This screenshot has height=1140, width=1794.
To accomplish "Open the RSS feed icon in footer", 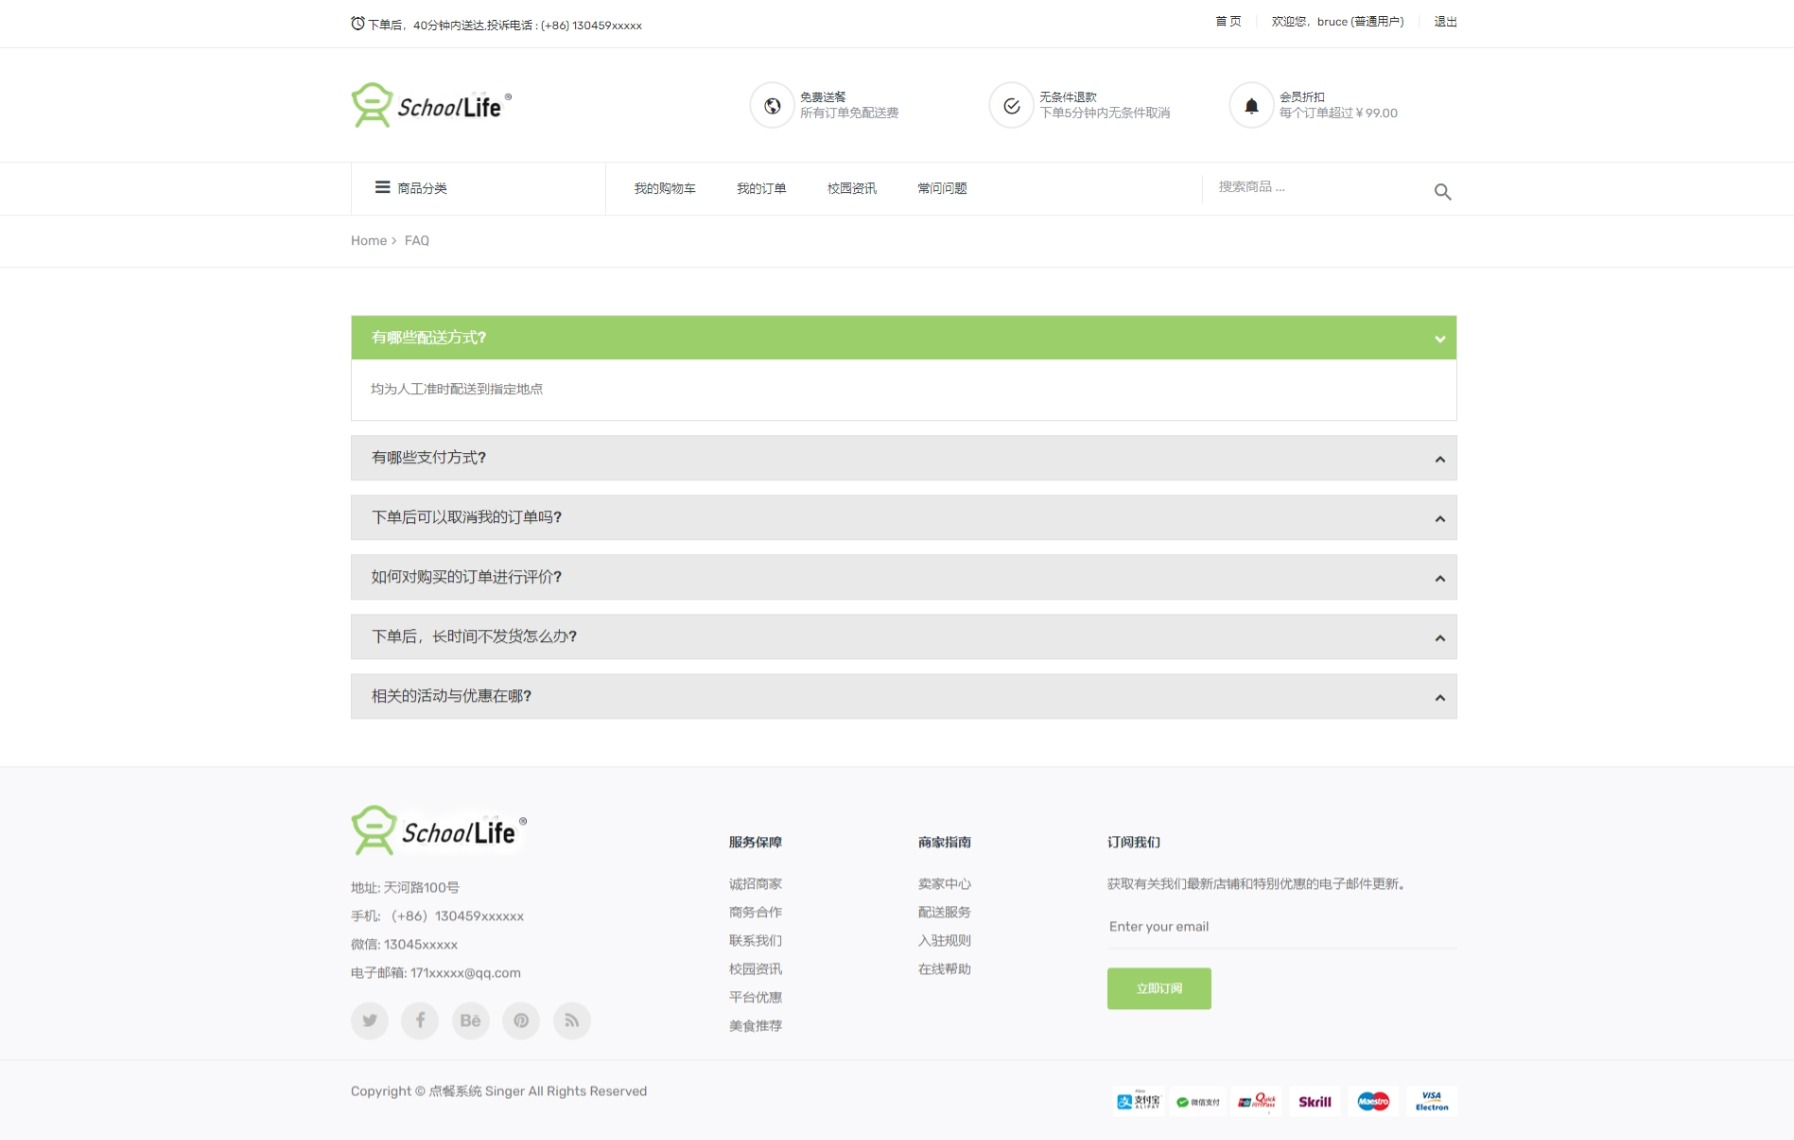I will (572, 1020).
